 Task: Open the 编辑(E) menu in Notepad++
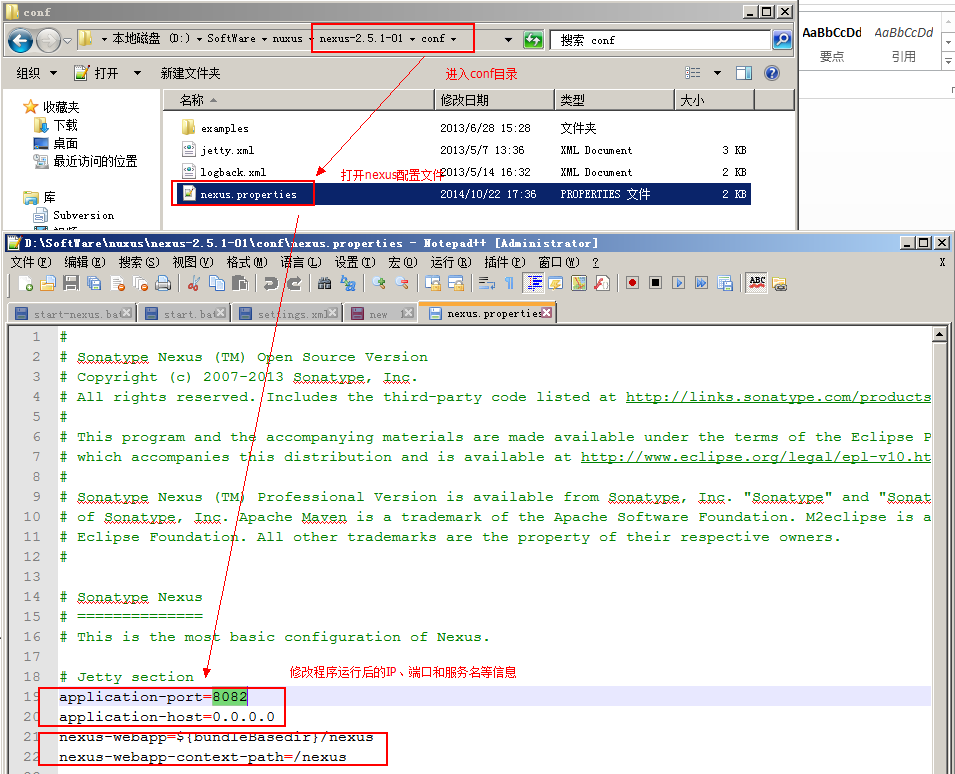pos(85,262)
